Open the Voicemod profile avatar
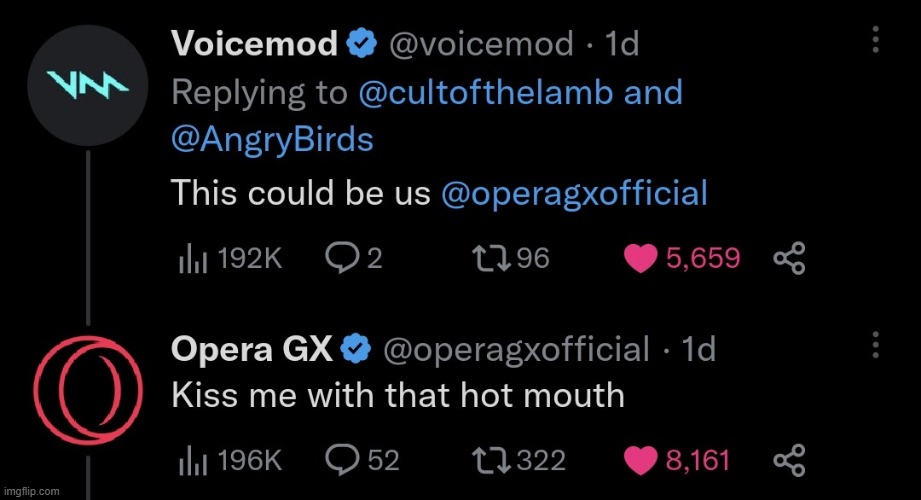Viewport: 921px width, 500px height. [89, 85]
